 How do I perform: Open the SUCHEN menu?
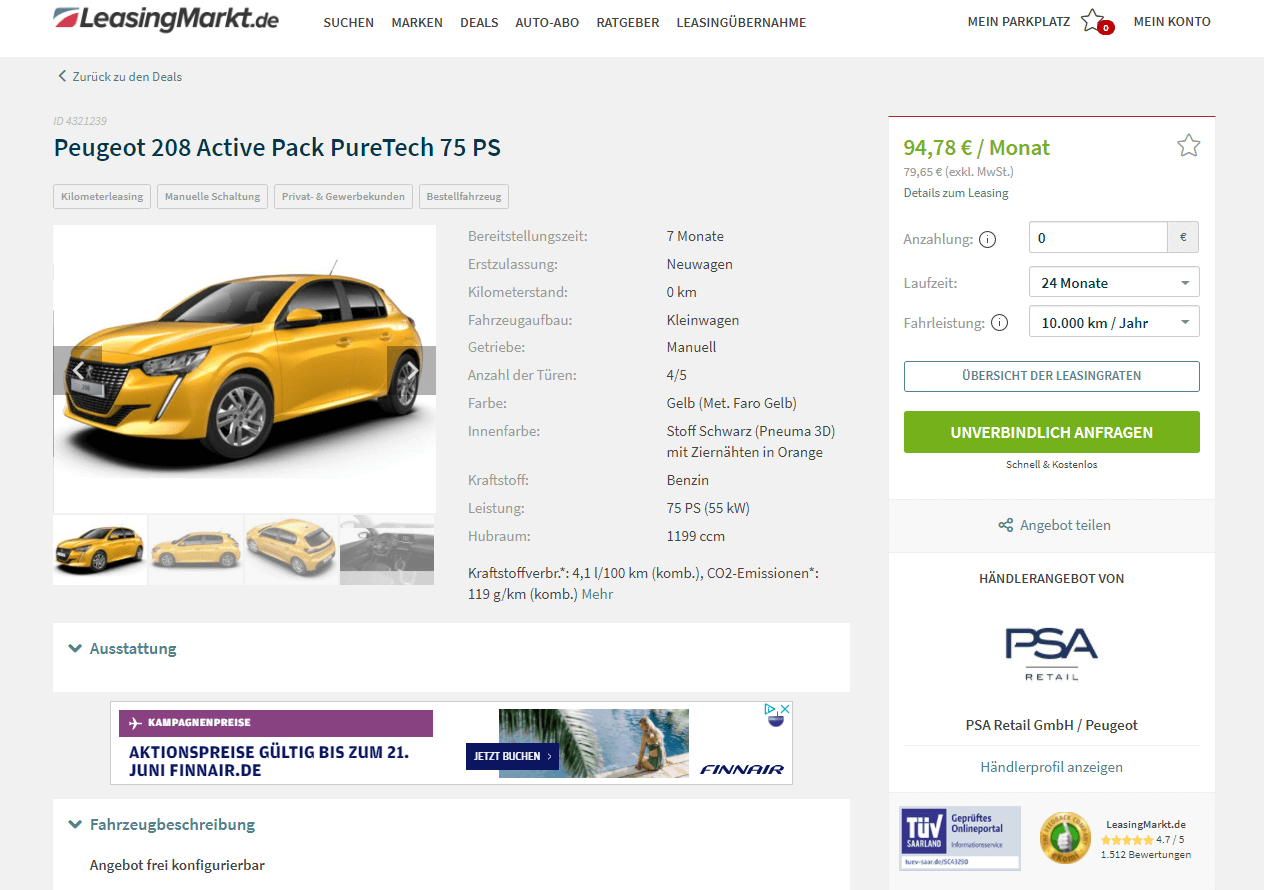pyautogui.click(x=349, y=22)
